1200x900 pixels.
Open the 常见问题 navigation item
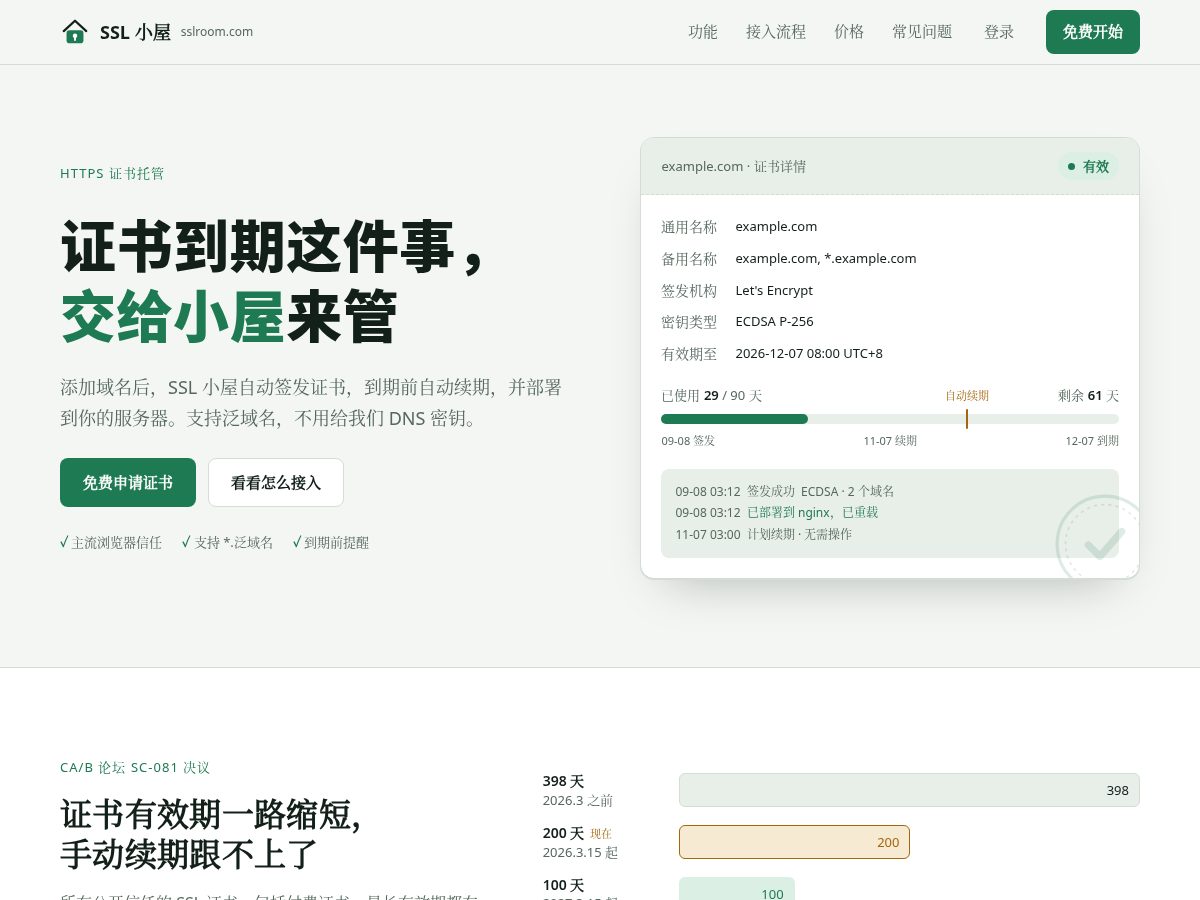922,32
